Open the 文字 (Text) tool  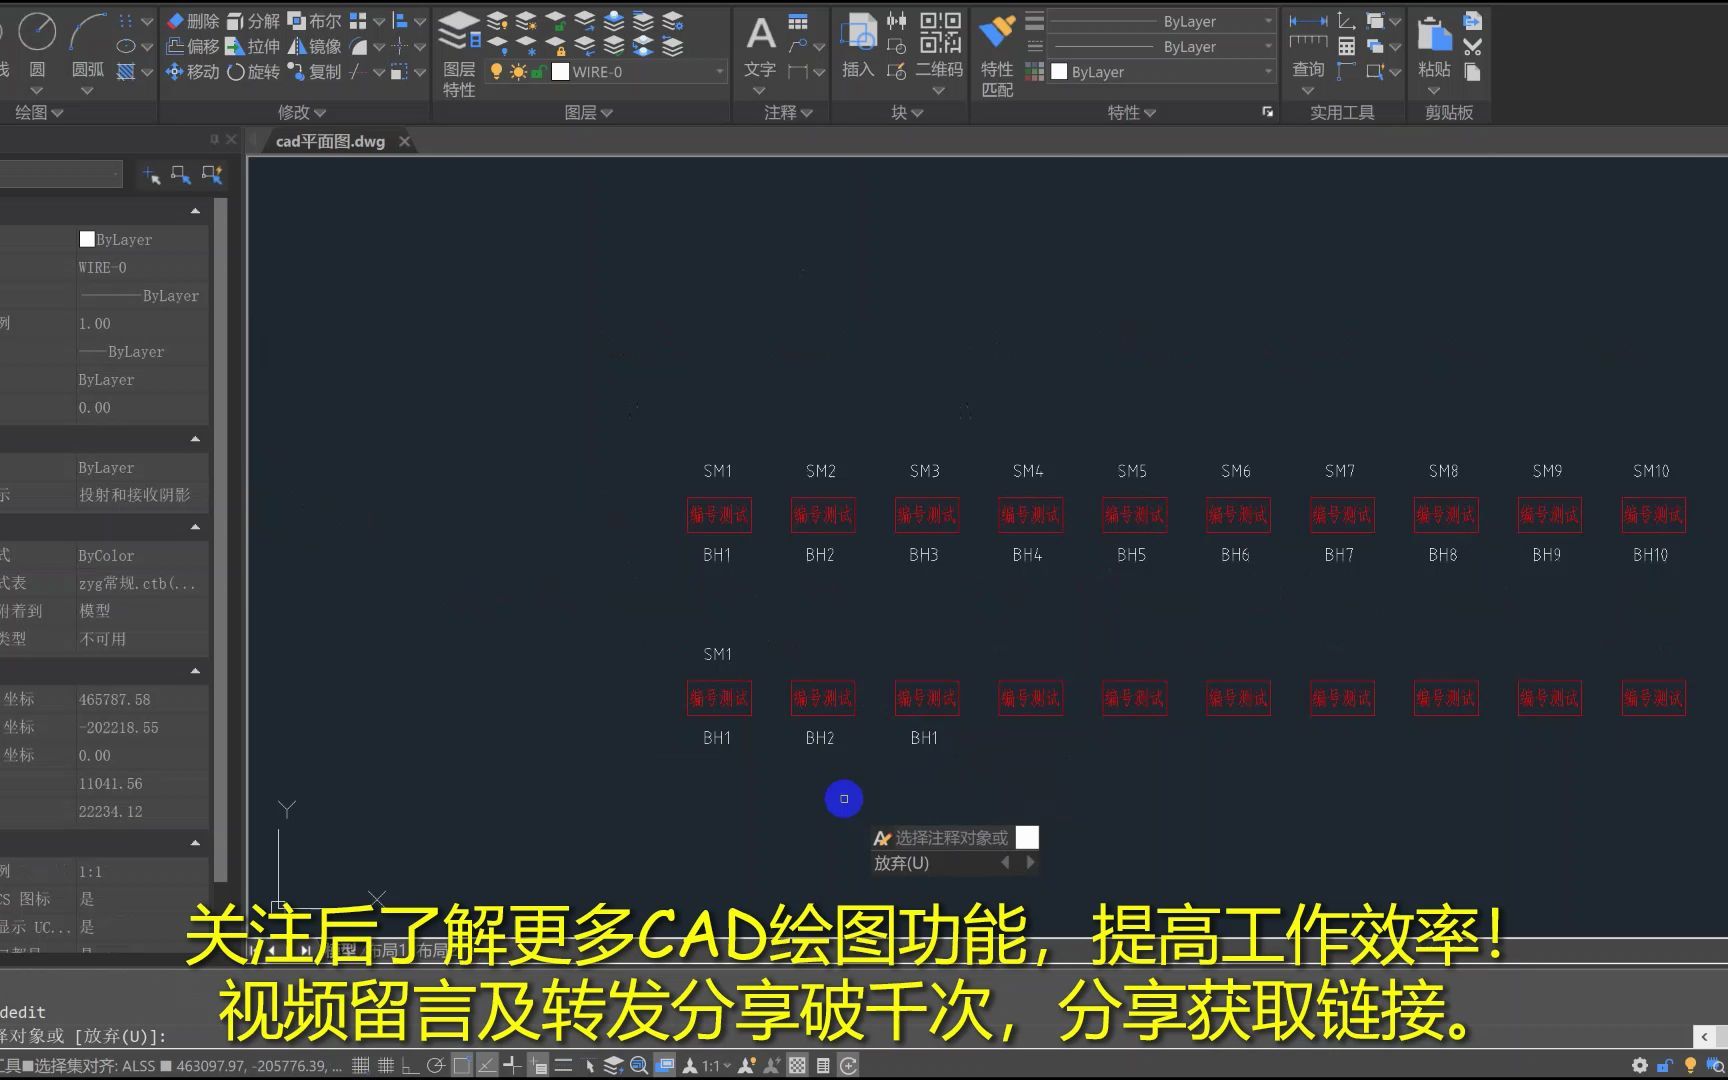760,45
